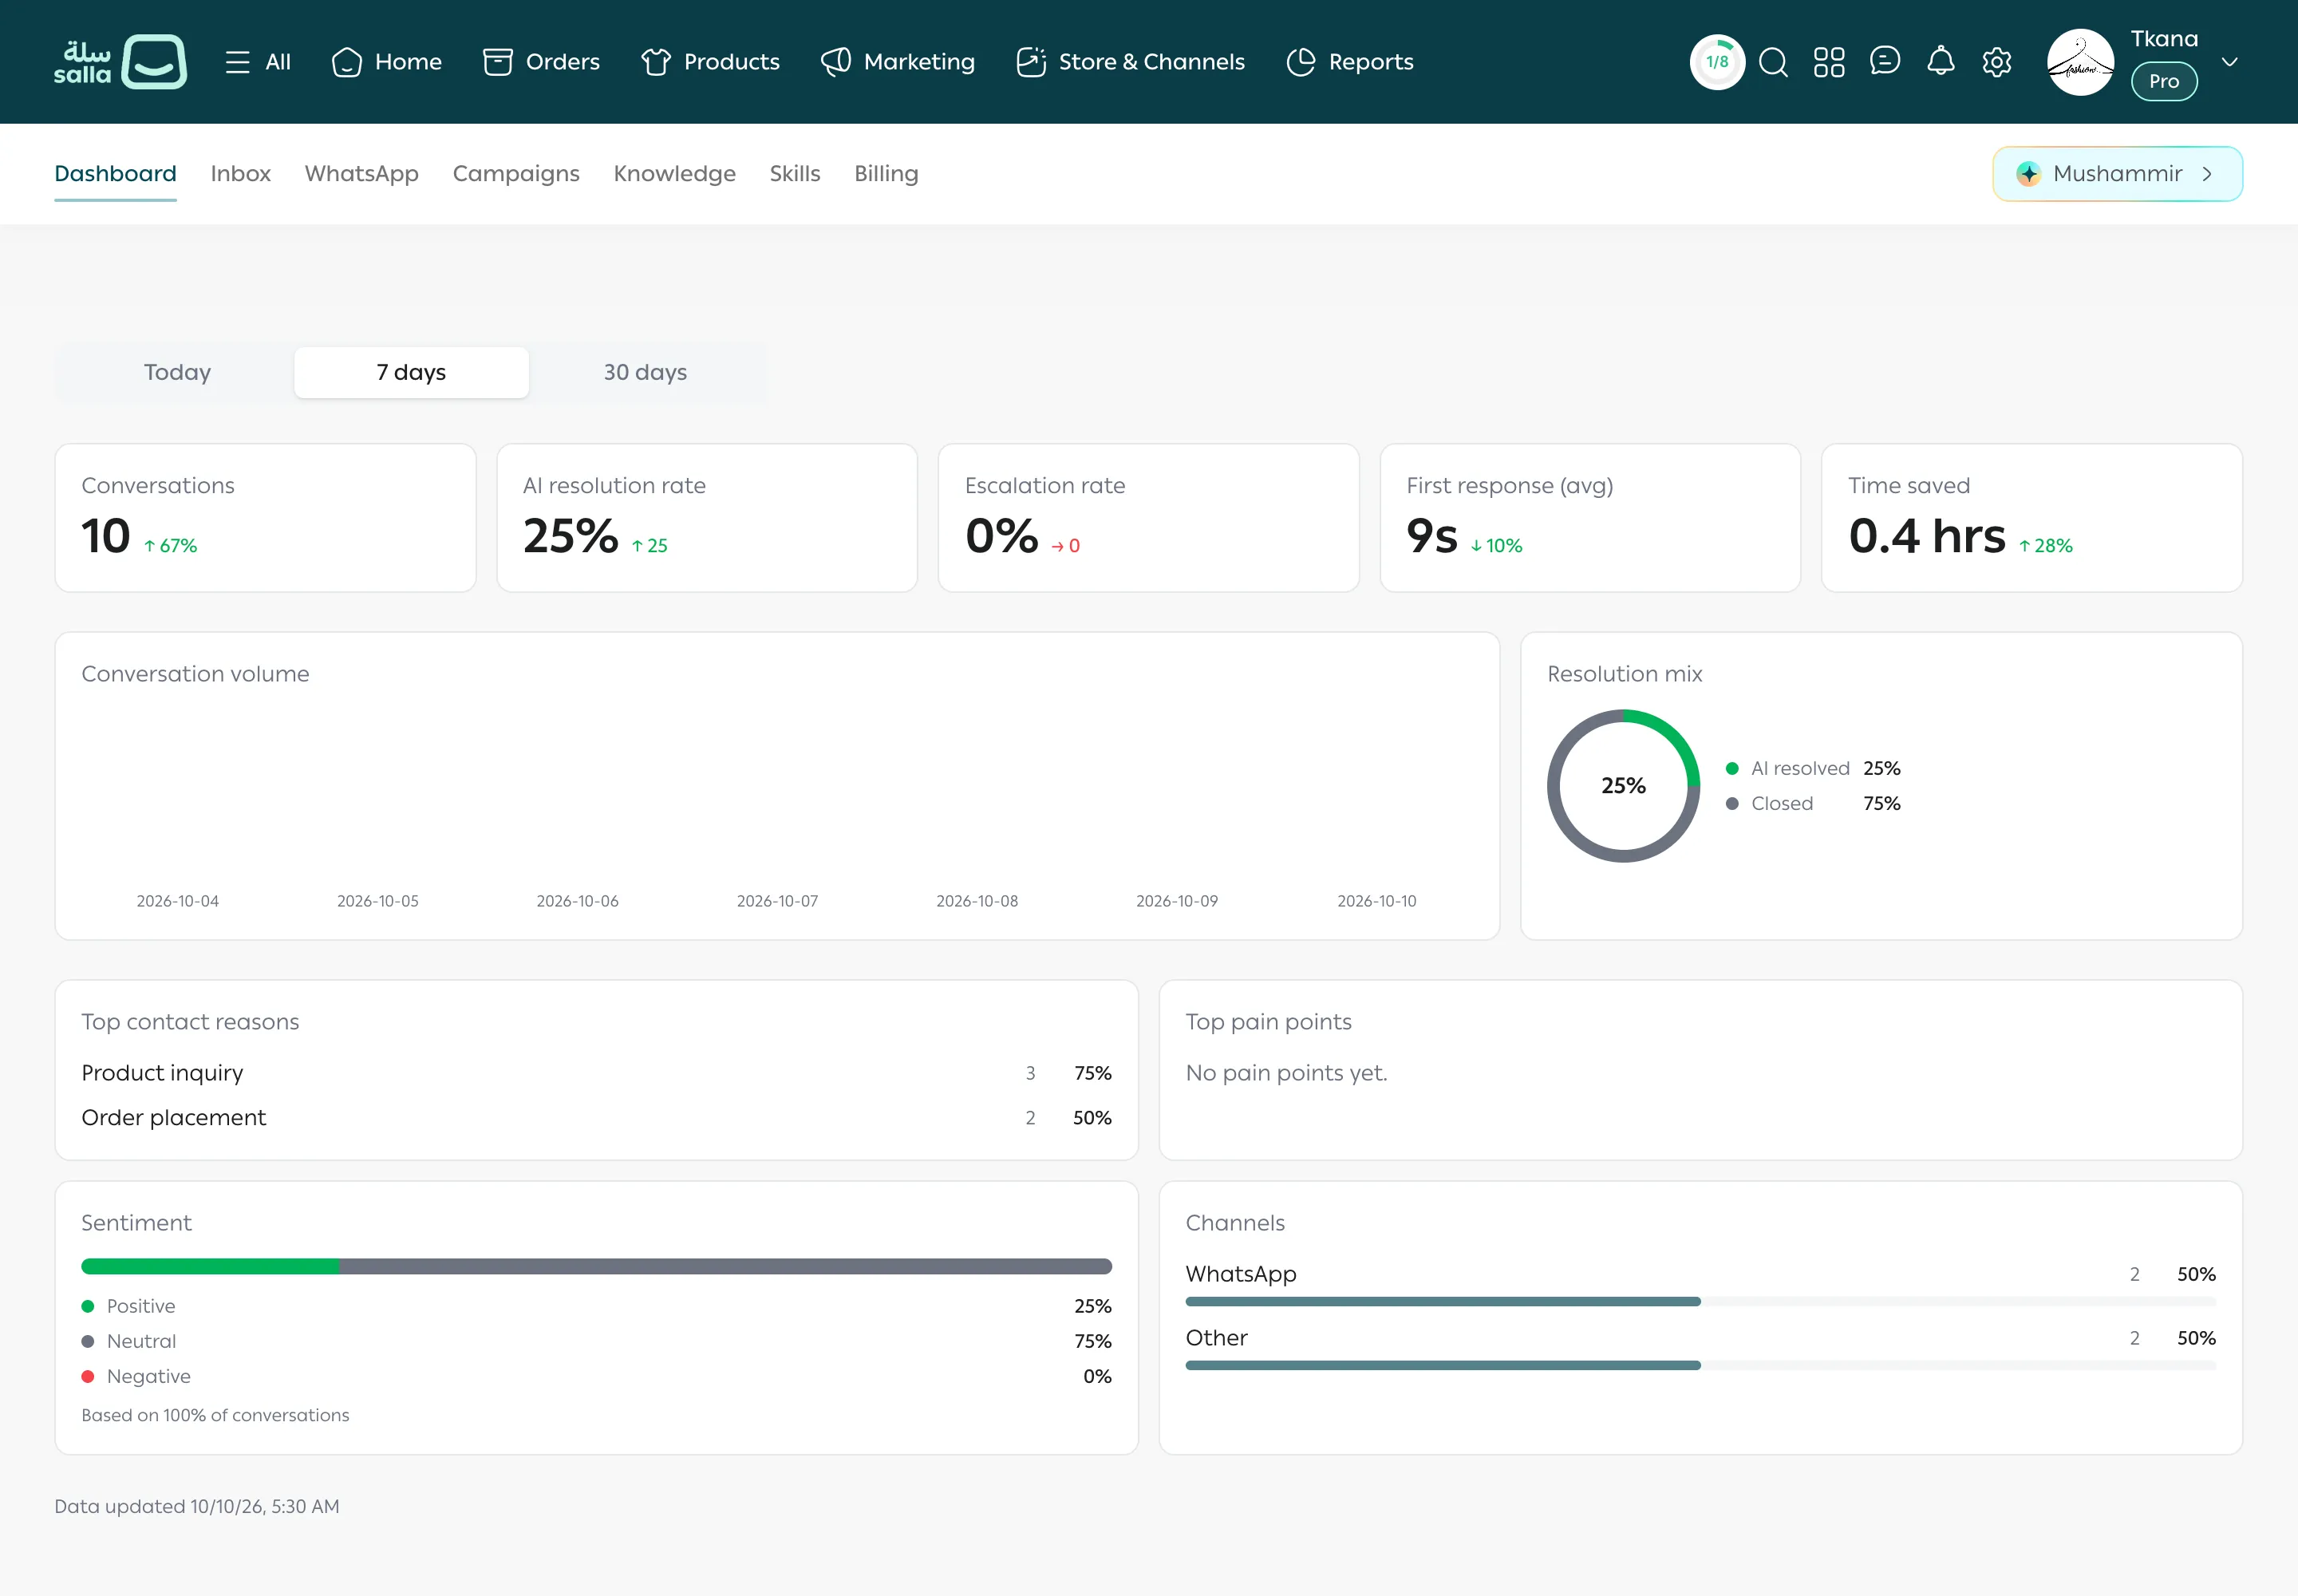The height and width of the screenshot is (1596, 2298).
Task: Click the Mushammir button label
Action: (x=2117, y=174)
